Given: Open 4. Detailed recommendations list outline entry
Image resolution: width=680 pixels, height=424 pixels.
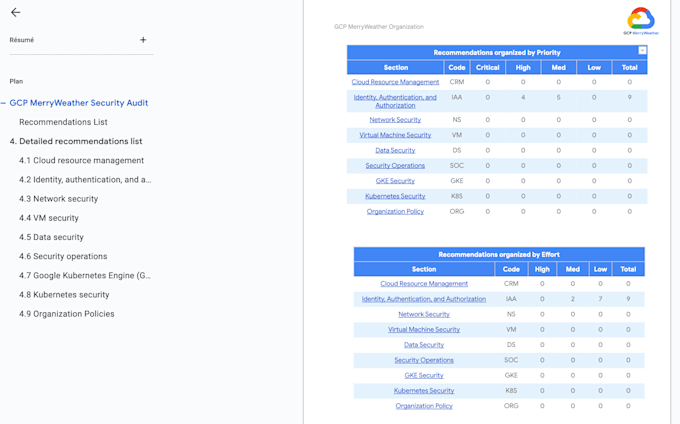Looking at the screenshot, I should click(x=76, y=141).
